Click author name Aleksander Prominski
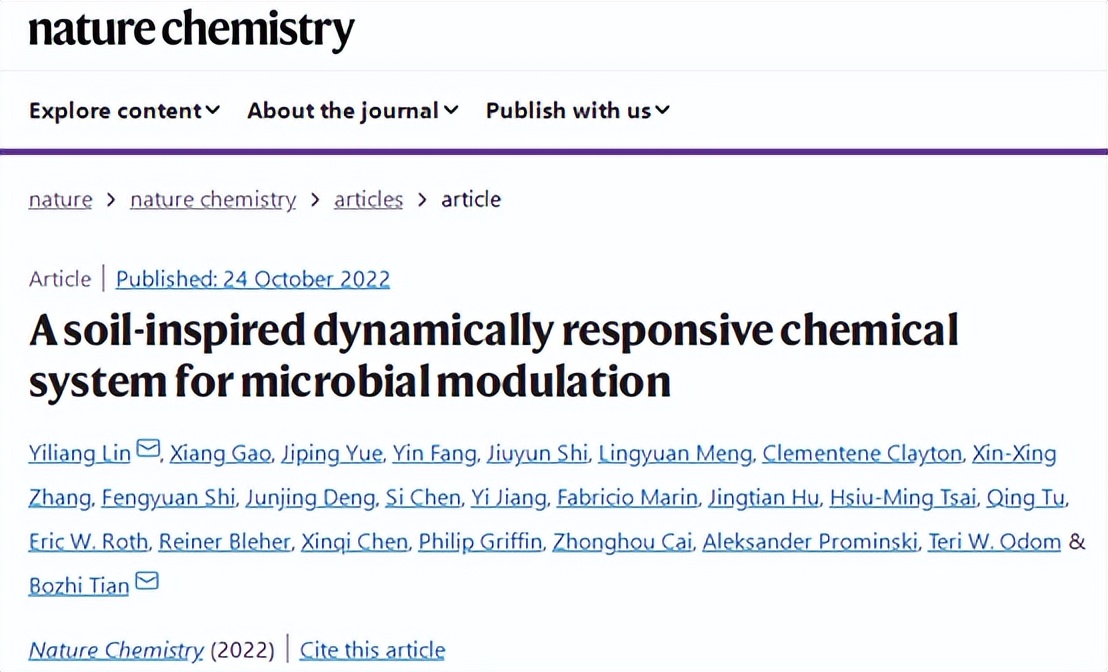Viewport: 1108px width, 672px height. click(809, 542)
